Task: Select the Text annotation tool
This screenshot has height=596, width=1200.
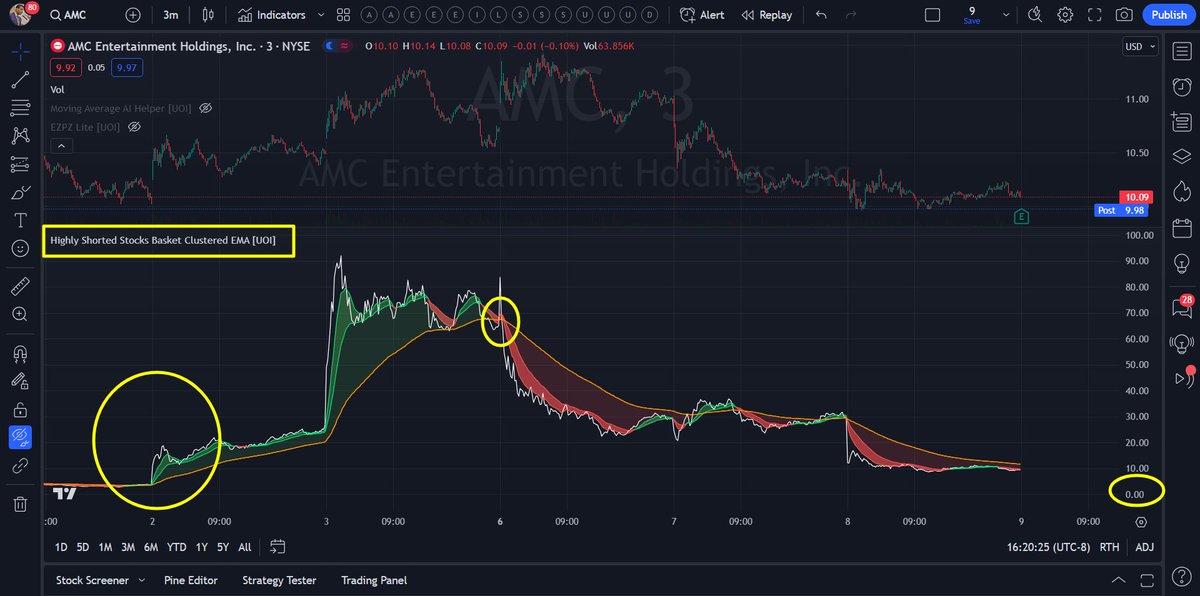Action: (20, 220)
